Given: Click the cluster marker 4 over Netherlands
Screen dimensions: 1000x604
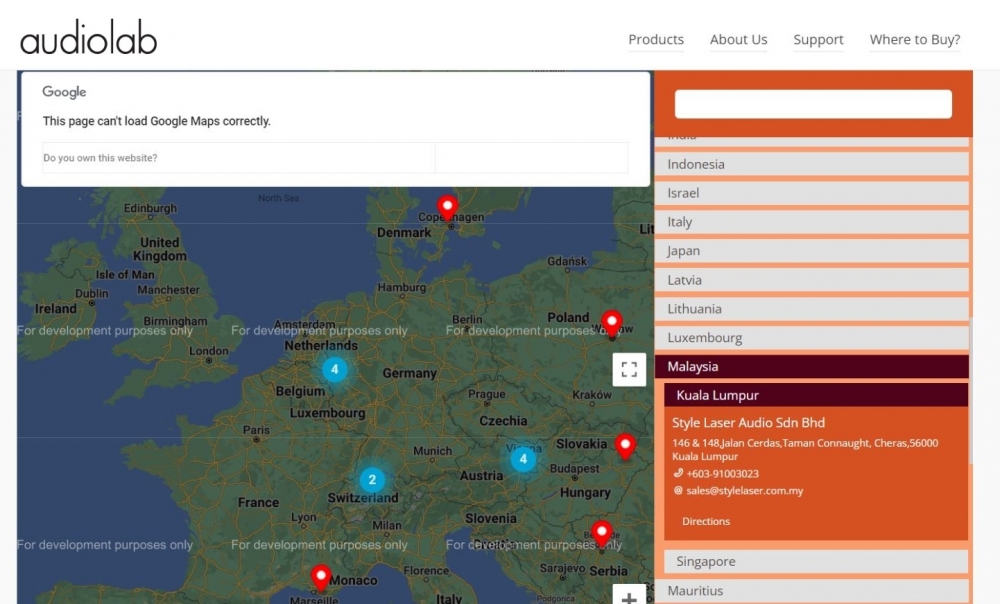Looking at the screenshot, I should pyautogui.click(x=334, y=369).
